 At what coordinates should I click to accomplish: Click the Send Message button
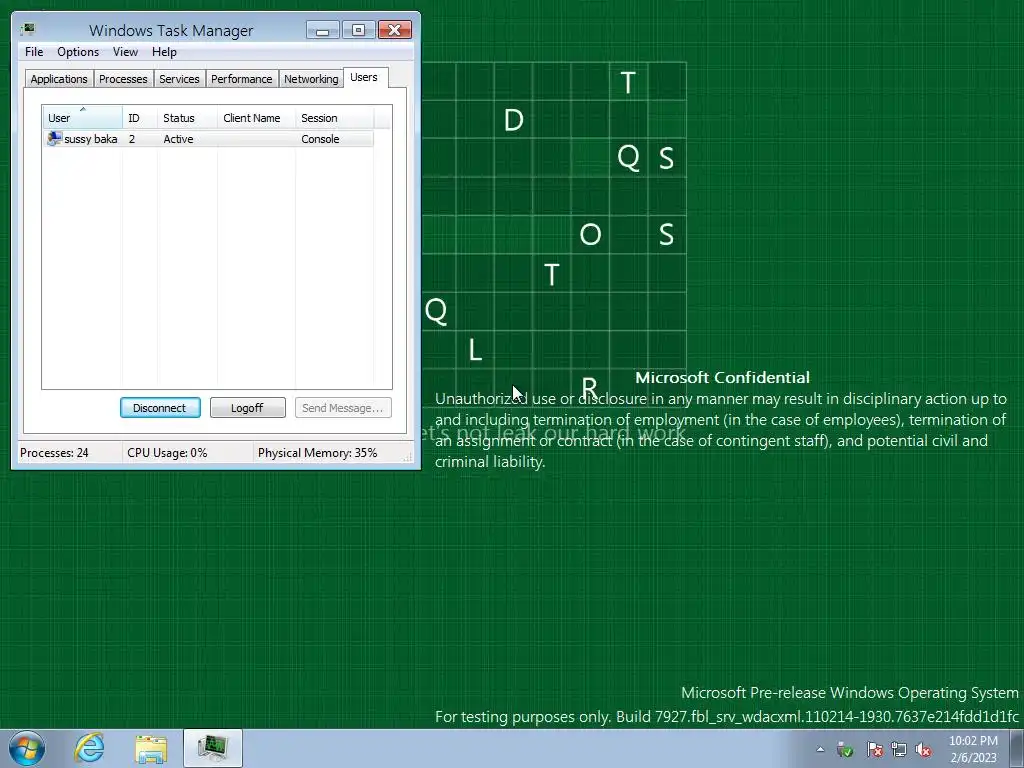[x=343, y=408]
